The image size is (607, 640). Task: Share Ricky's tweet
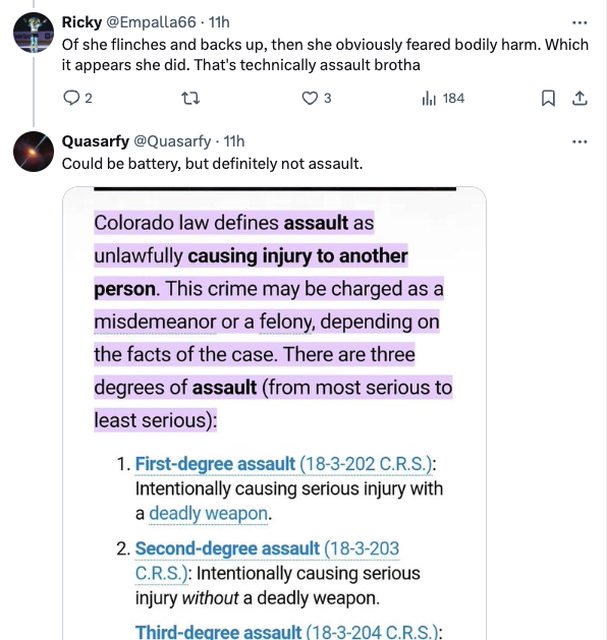point(578,98)
